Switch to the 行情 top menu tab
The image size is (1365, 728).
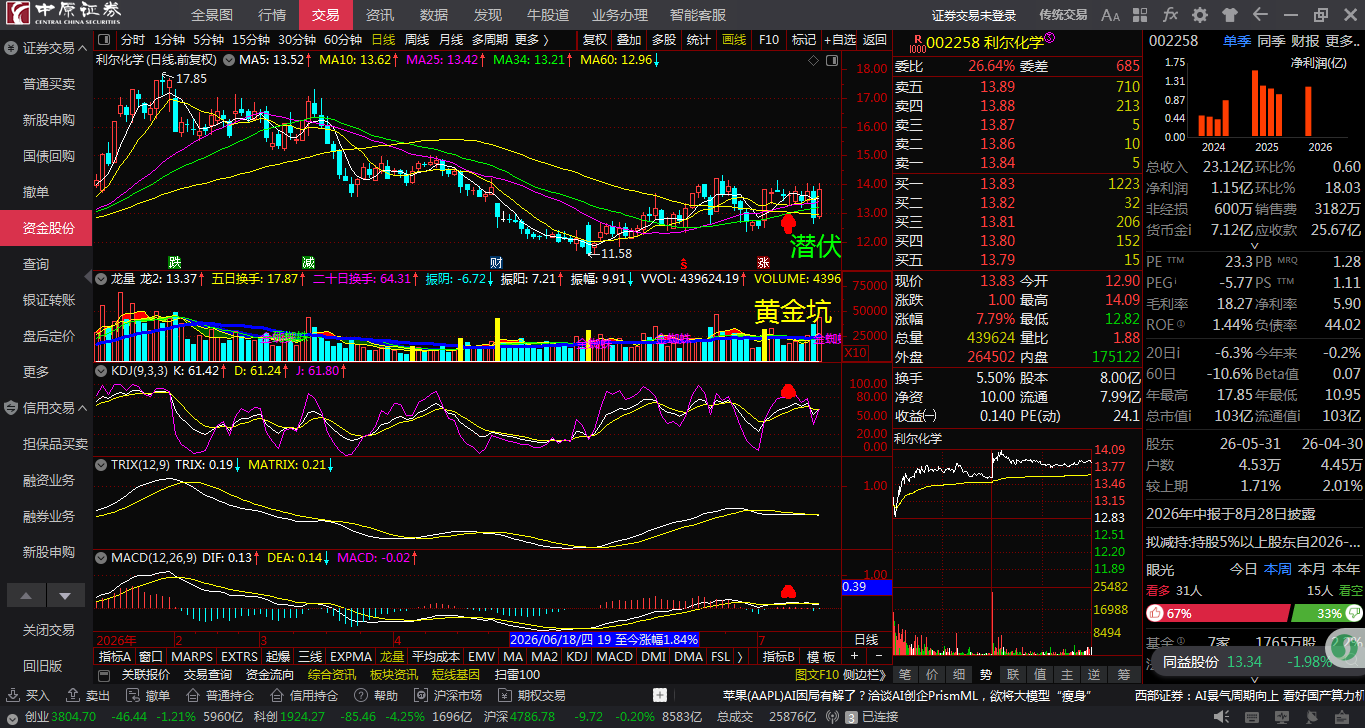pyautogui.click(x=271, y=15)
